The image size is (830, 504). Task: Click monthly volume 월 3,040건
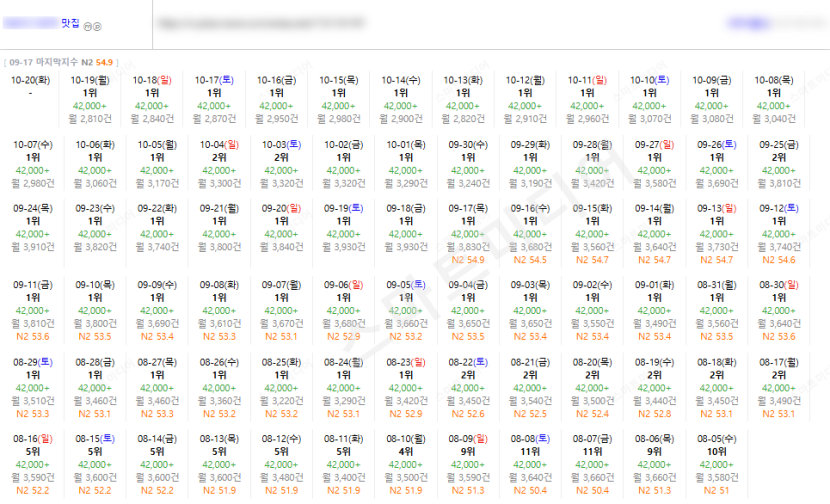point(774,119)
